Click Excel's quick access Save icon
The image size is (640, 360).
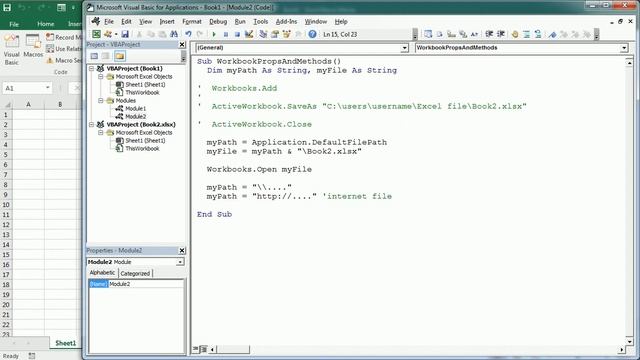pos(7,7)
